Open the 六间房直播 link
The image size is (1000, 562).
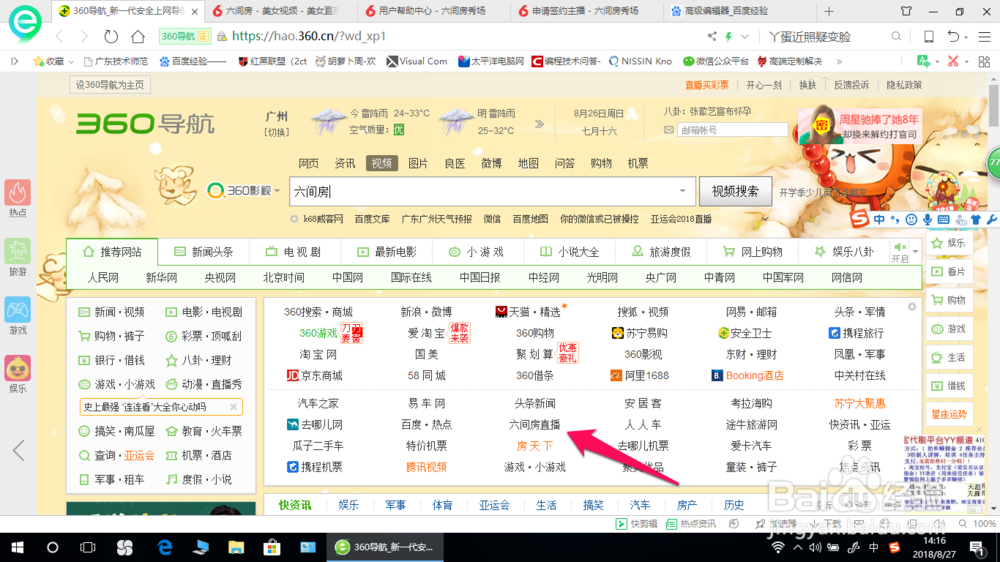tap(534, 424)
